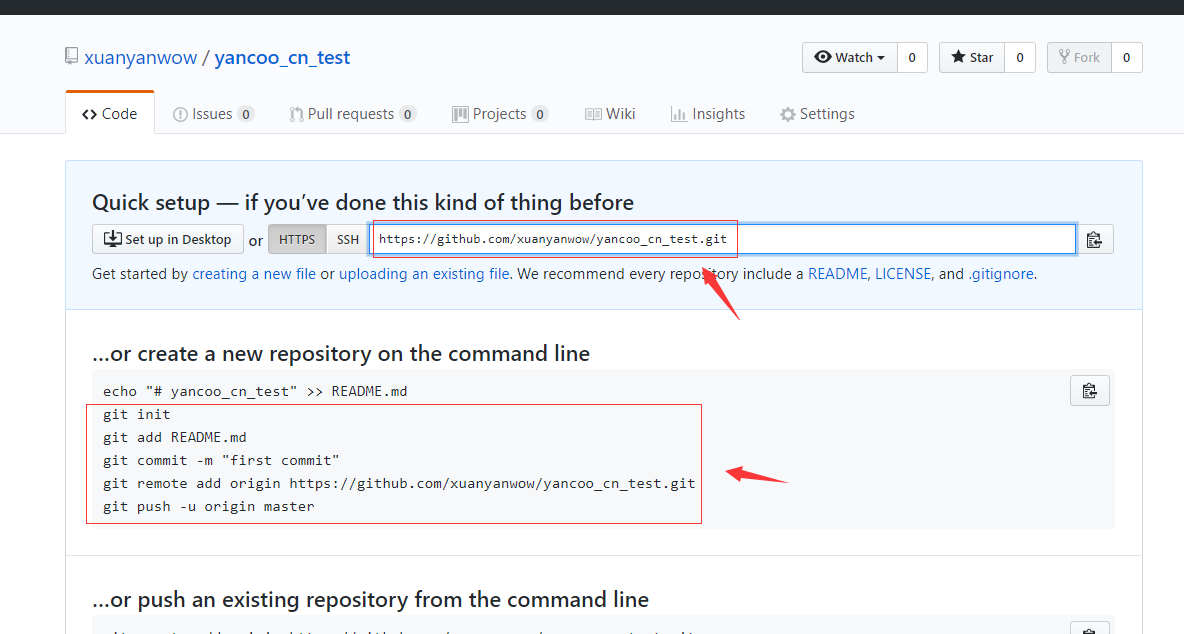
Task: Follow the 'uploading an existing file' link
Action: (x=424, y=274)
